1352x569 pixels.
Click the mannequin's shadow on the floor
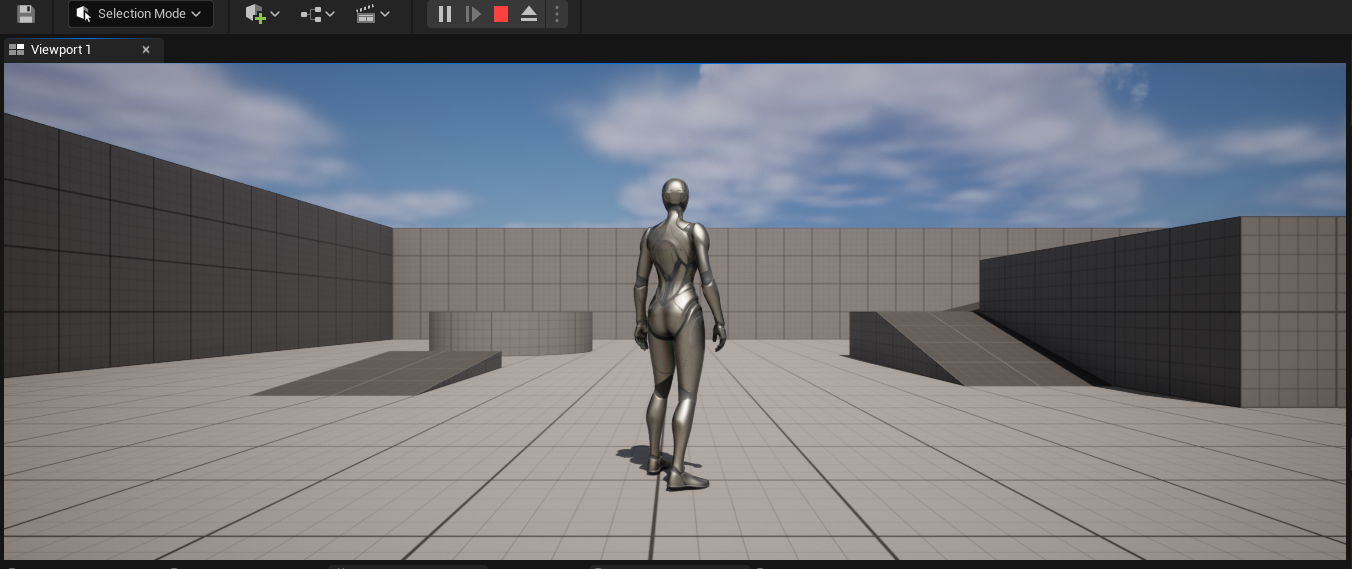[x=633, y=456]
